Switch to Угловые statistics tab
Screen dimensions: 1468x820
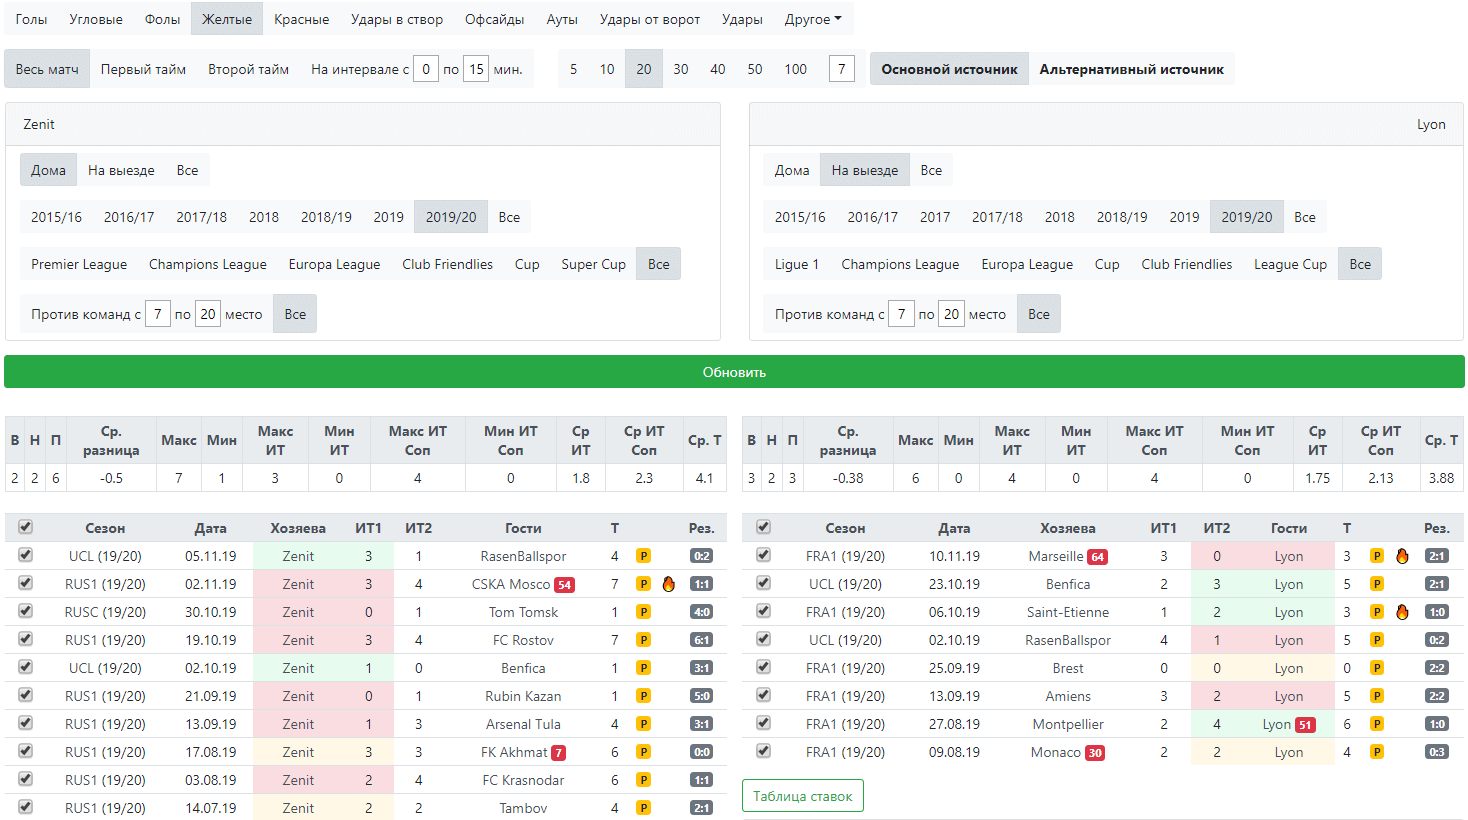96,19
